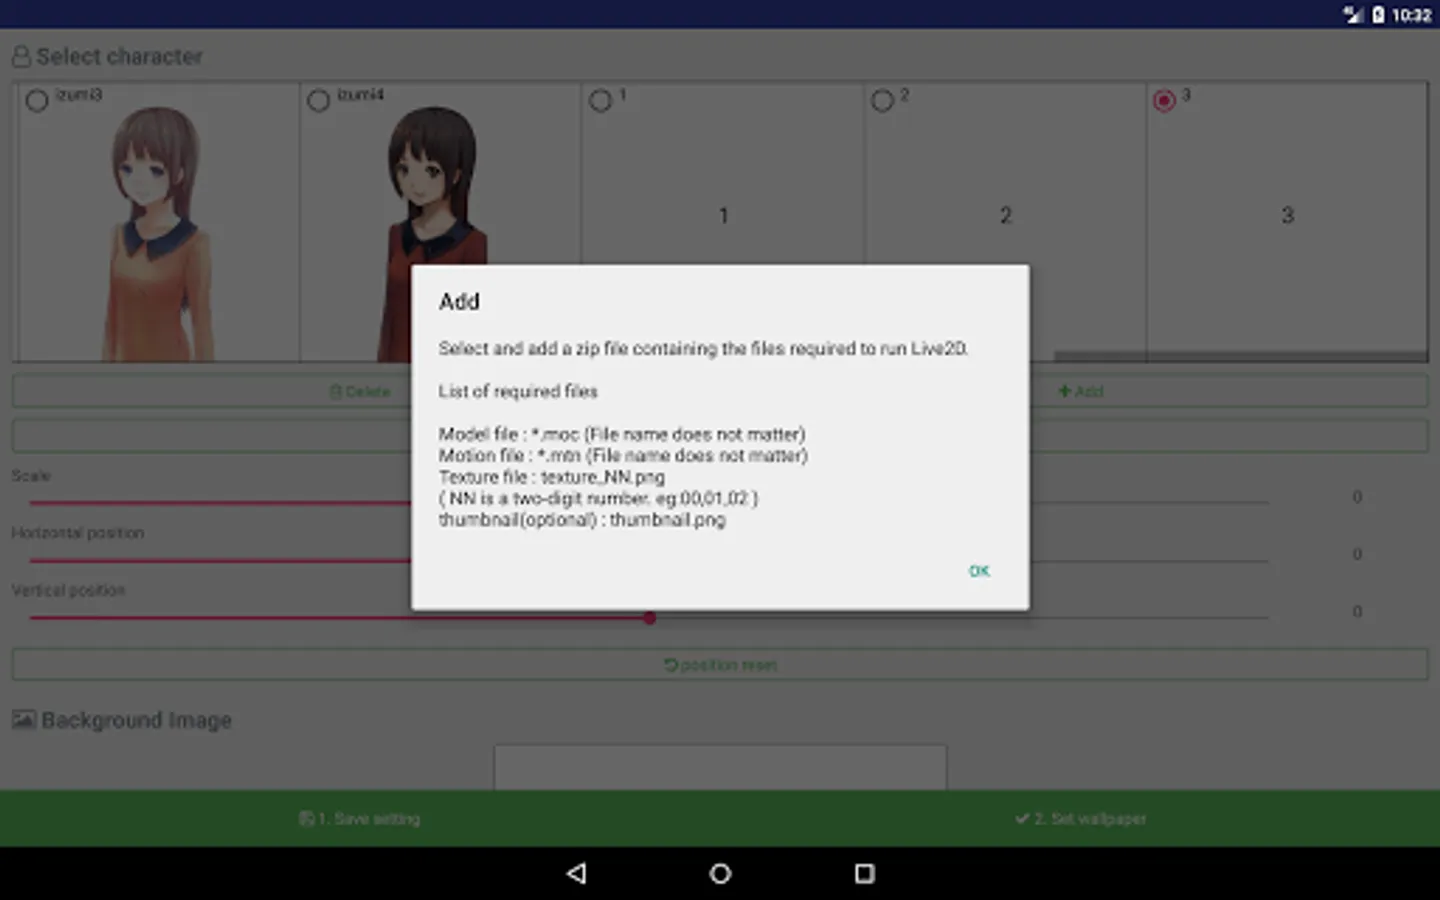1440x900 pixels.
Task: Choose character slot 1 radio button
Action: click(600, 100)
